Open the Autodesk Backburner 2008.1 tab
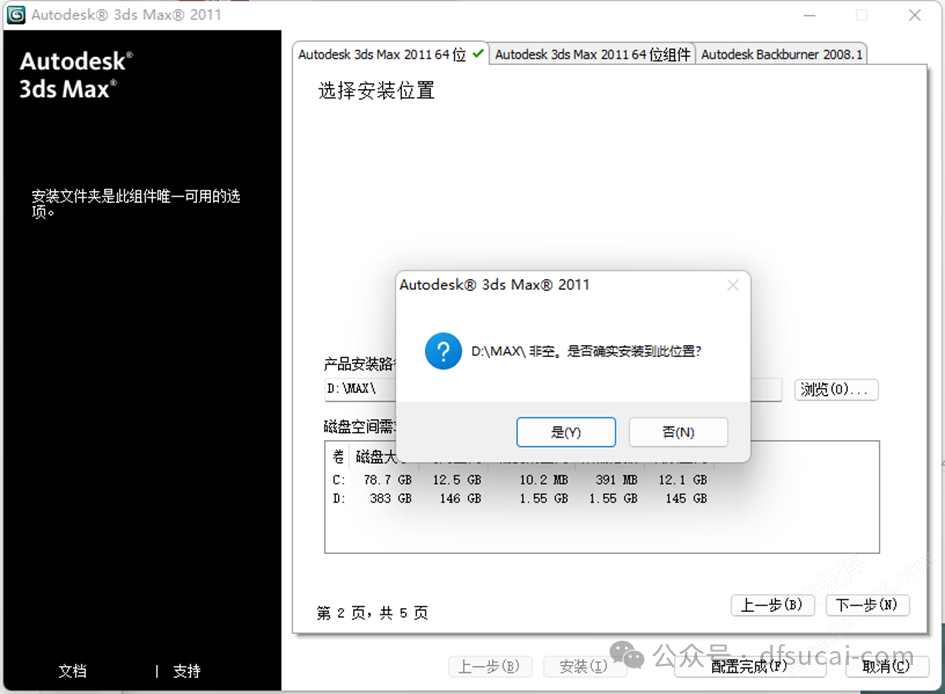 pyautogui.click(x=782, y=55)
